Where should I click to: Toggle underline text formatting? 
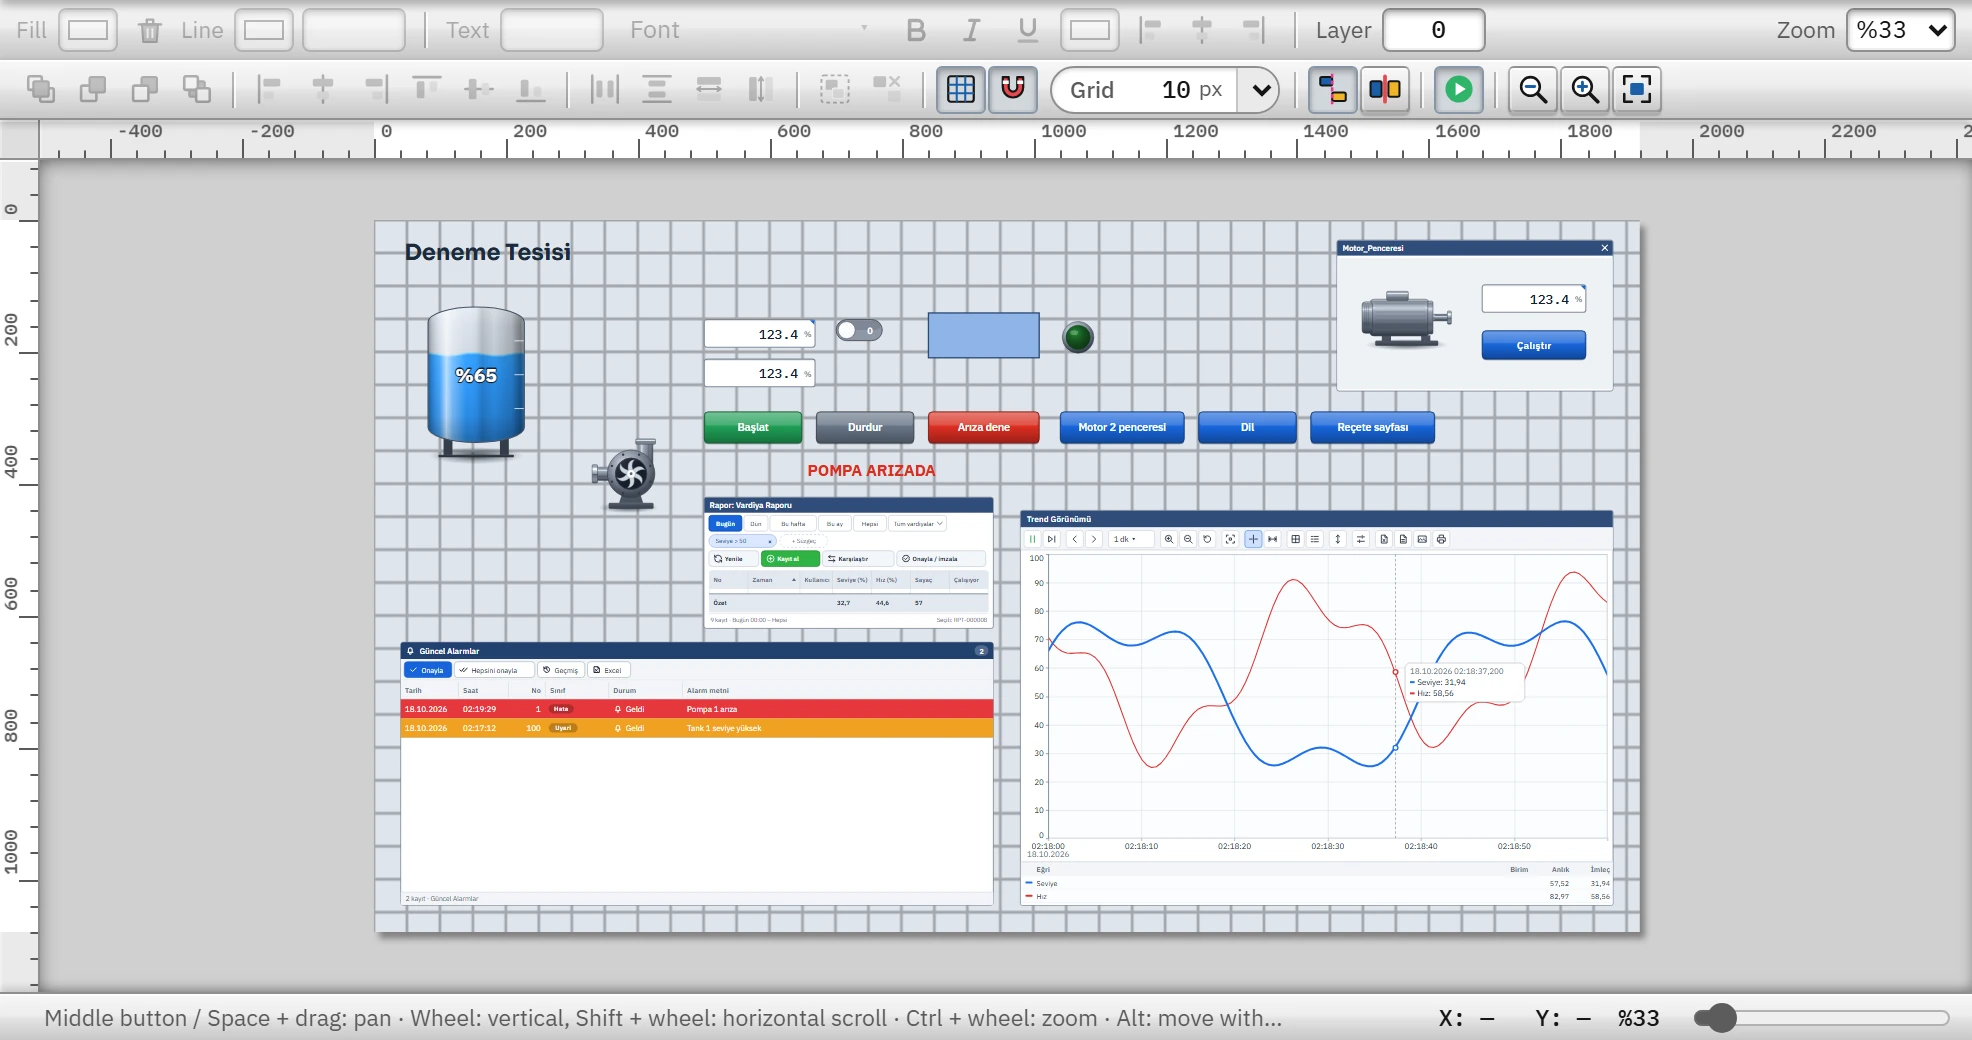coord(1027,30)
